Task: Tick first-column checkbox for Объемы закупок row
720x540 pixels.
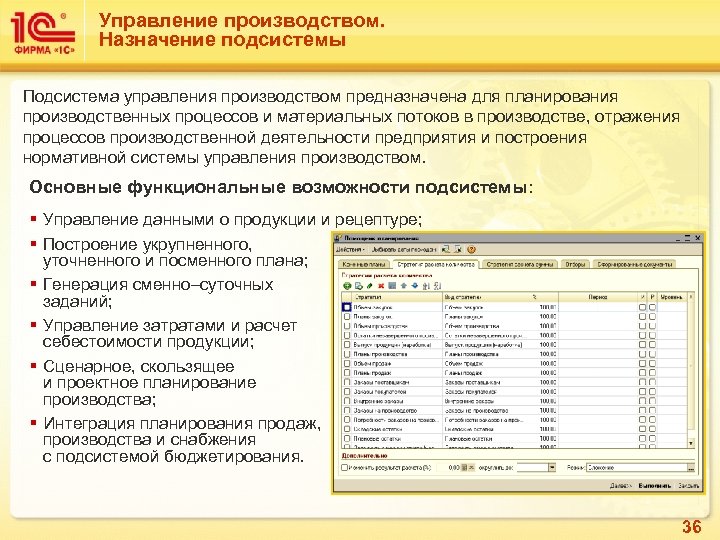Action: (347, 307)
